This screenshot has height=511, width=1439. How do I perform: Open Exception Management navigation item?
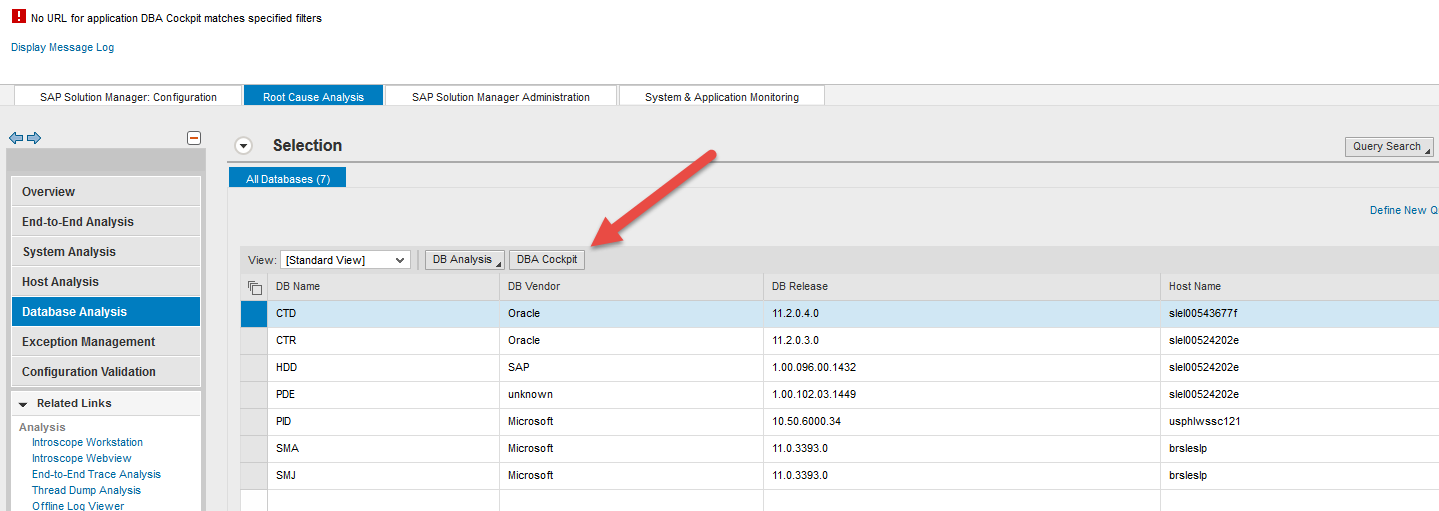coord(106,342)
